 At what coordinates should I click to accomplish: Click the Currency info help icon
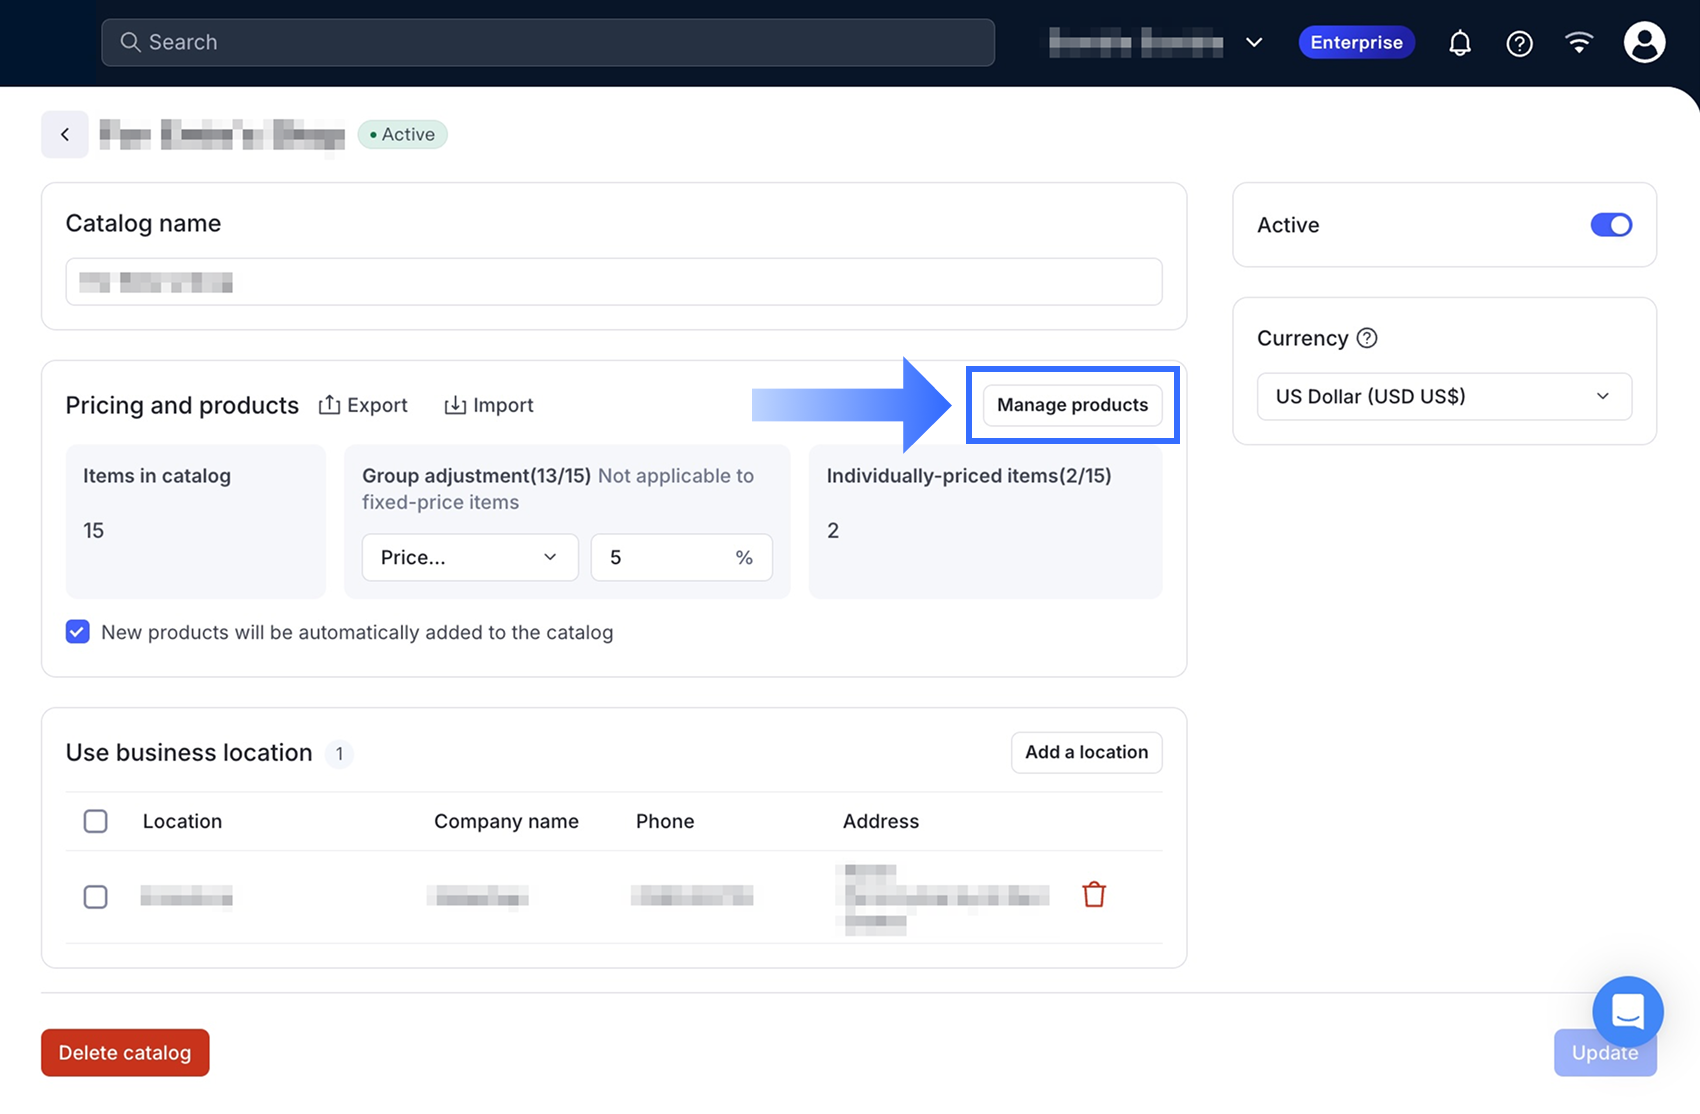click(x=1367, y=338)
